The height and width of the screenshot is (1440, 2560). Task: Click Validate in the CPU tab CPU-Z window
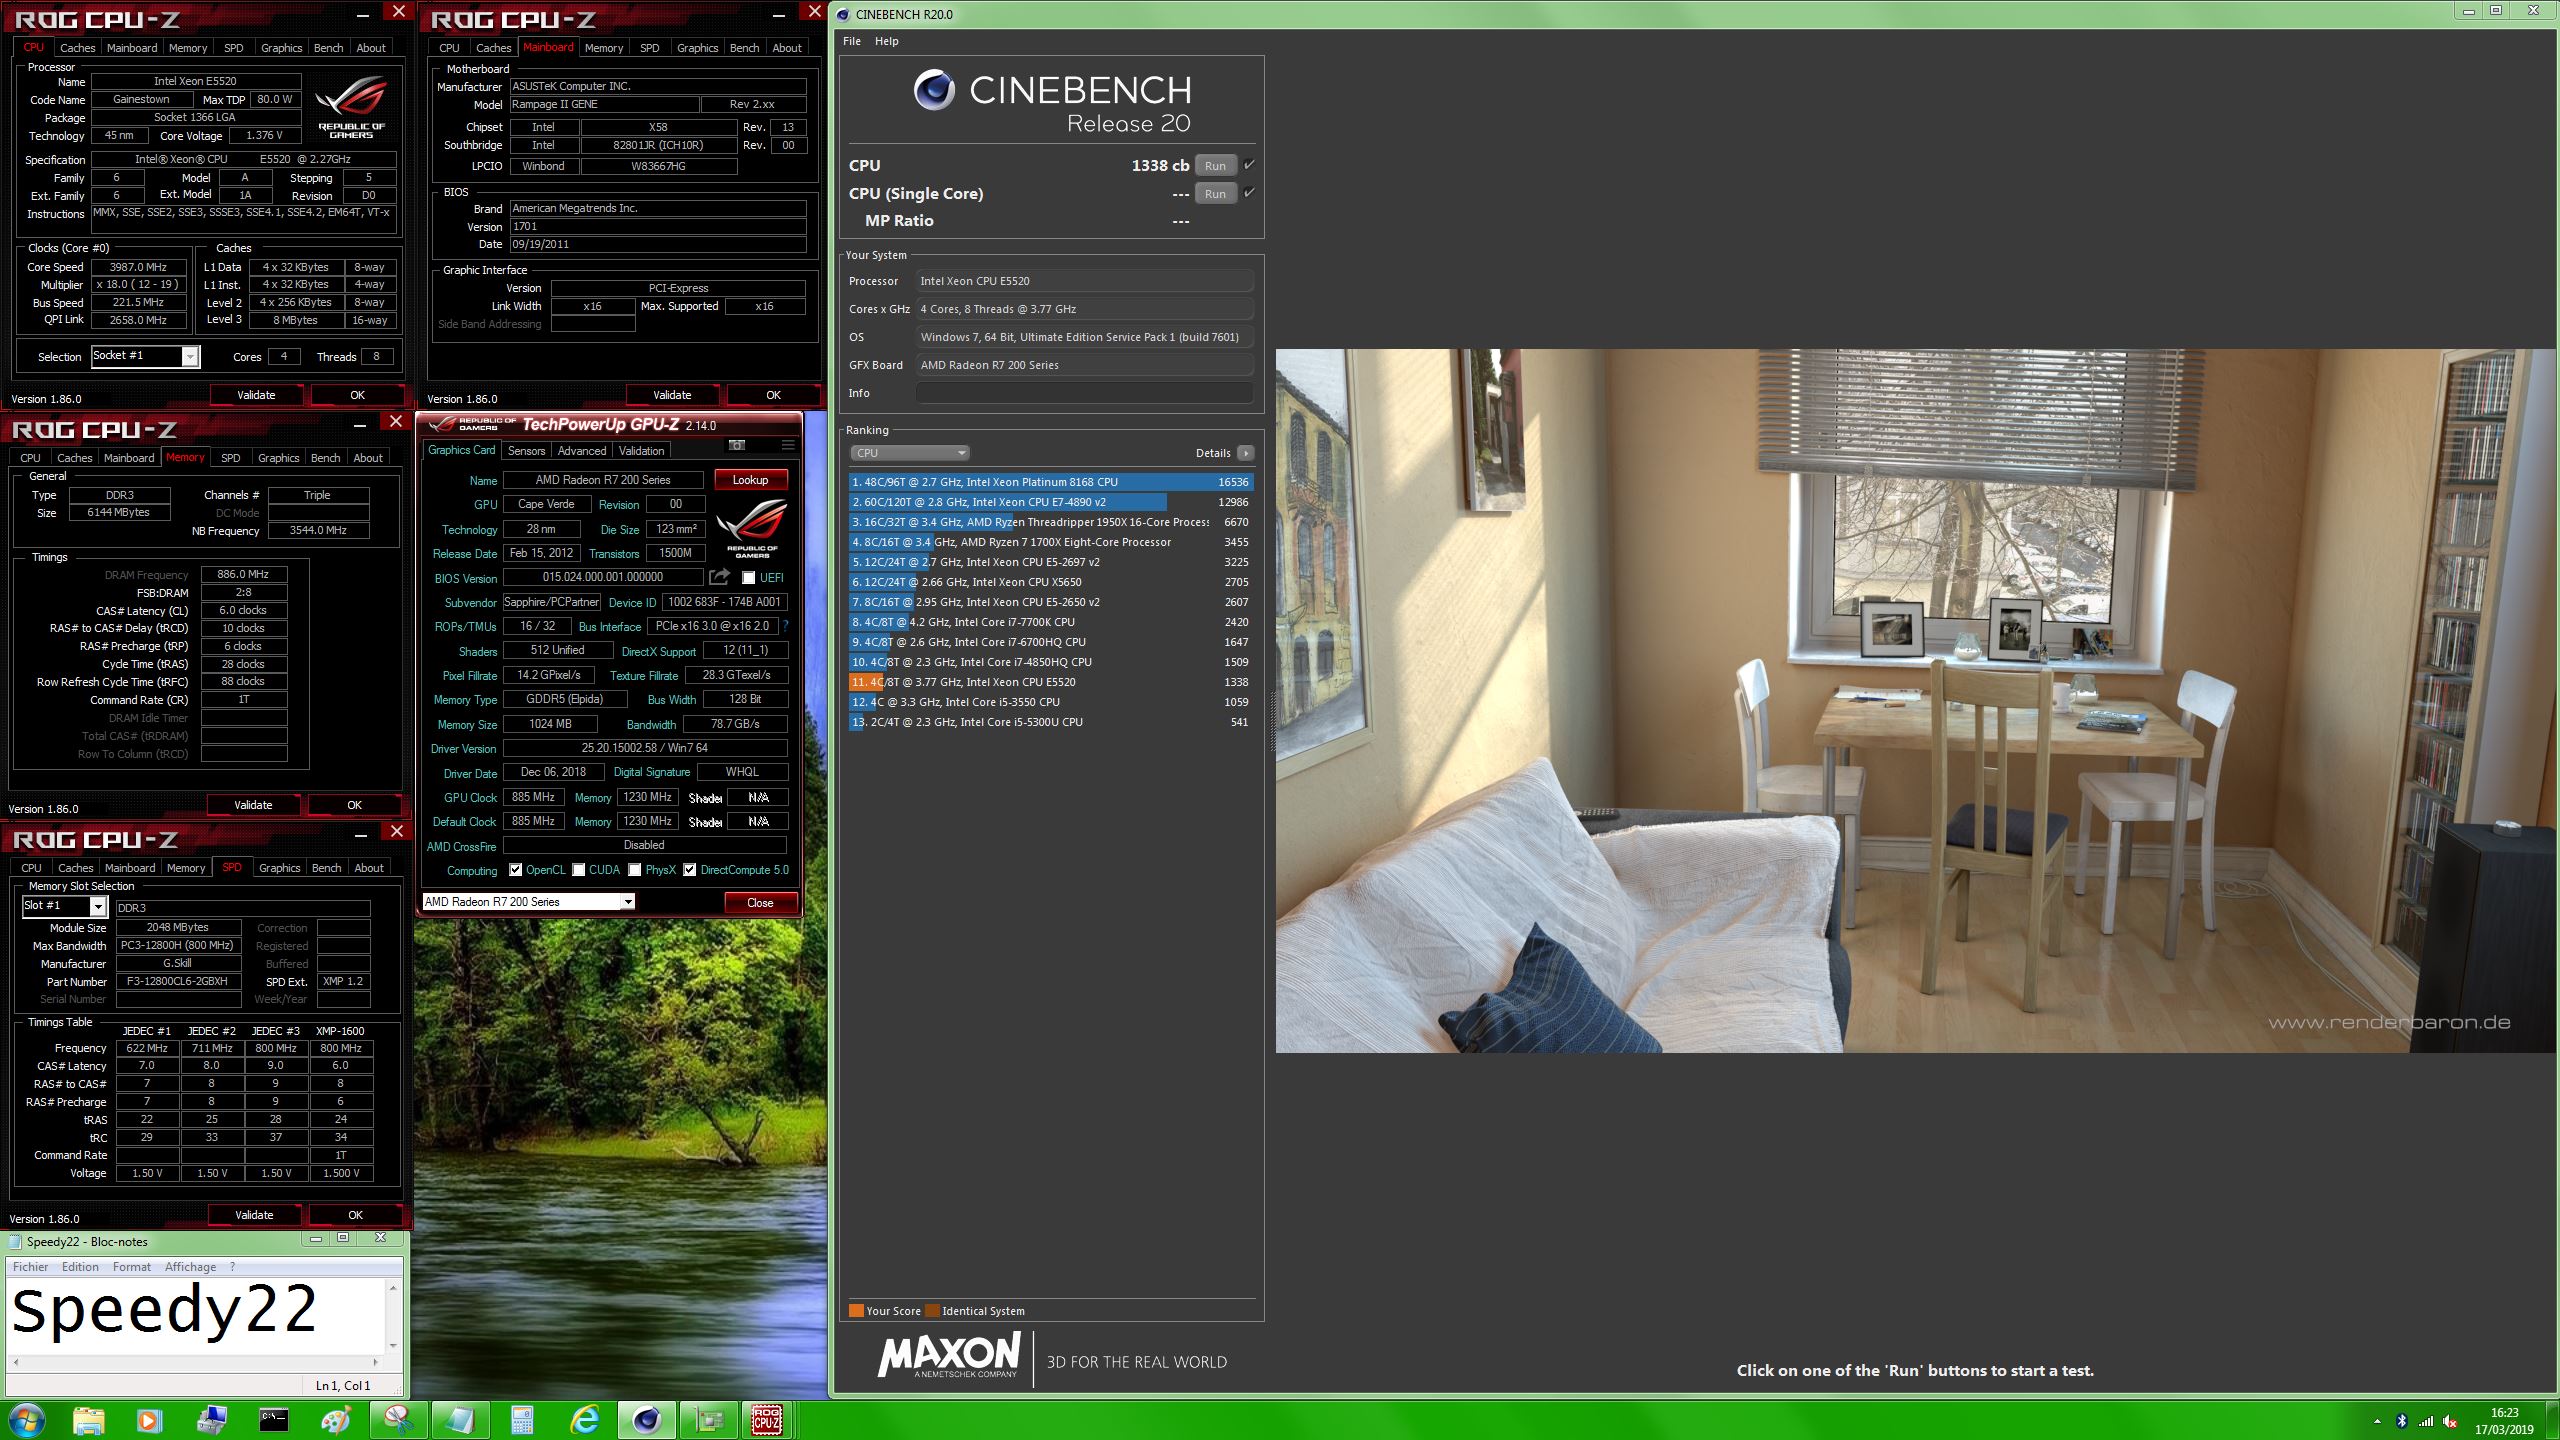pyautogui.click(x=256, y=395)
